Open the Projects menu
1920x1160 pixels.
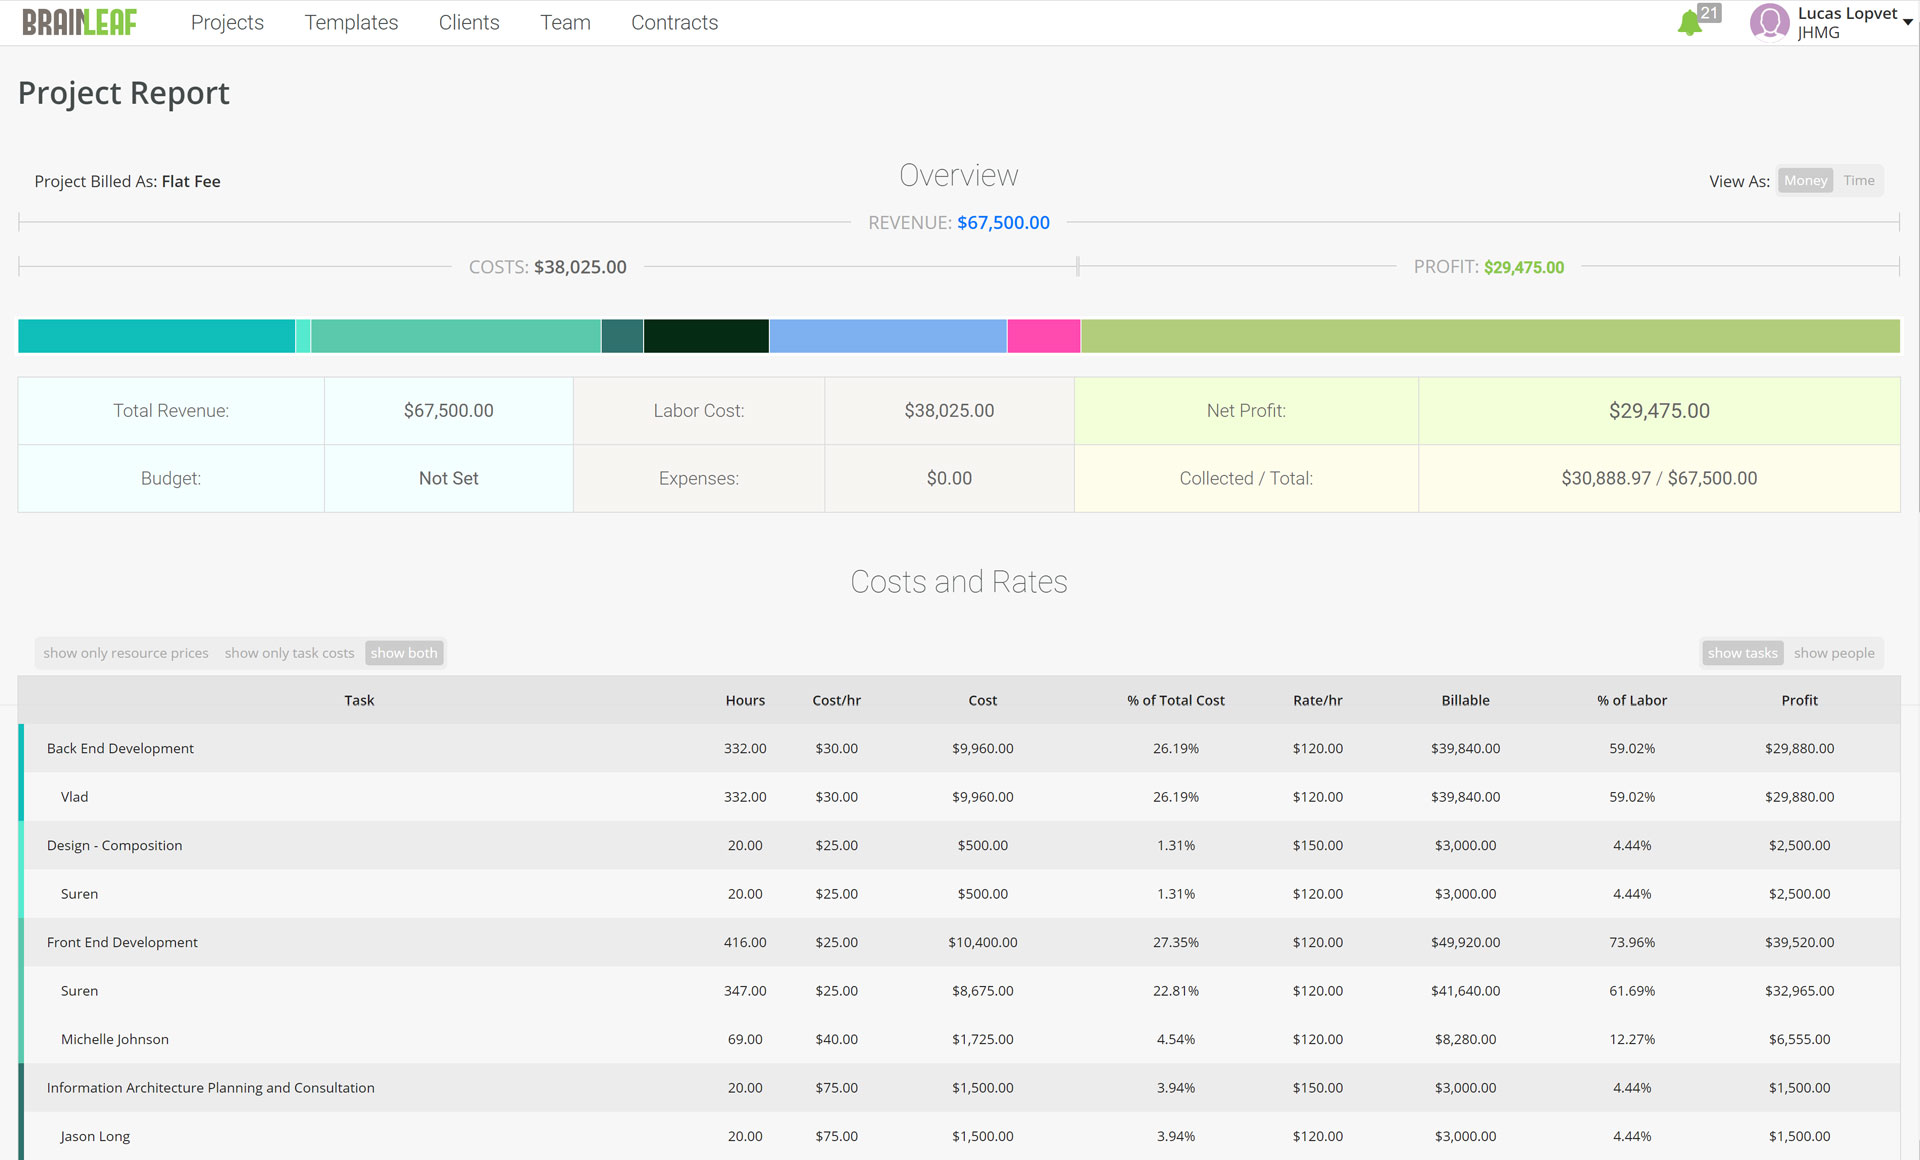227,22
